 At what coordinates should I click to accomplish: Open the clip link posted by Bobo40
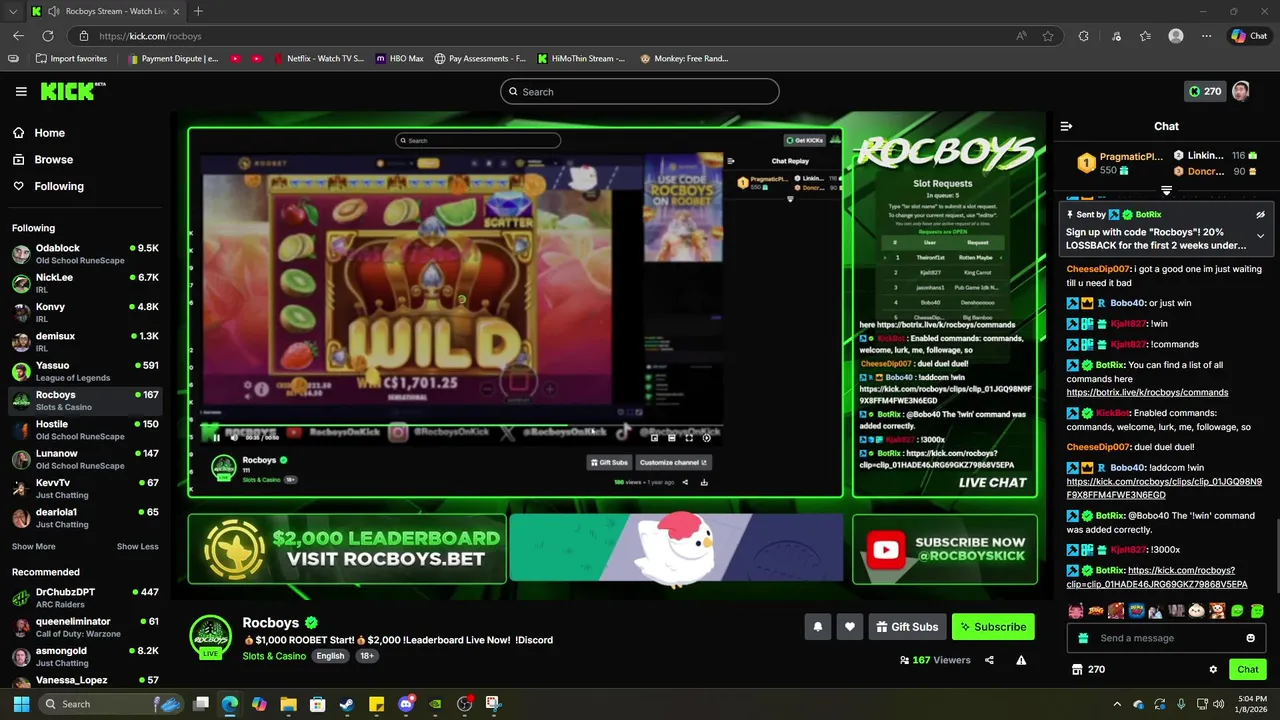click(1164, 488)
